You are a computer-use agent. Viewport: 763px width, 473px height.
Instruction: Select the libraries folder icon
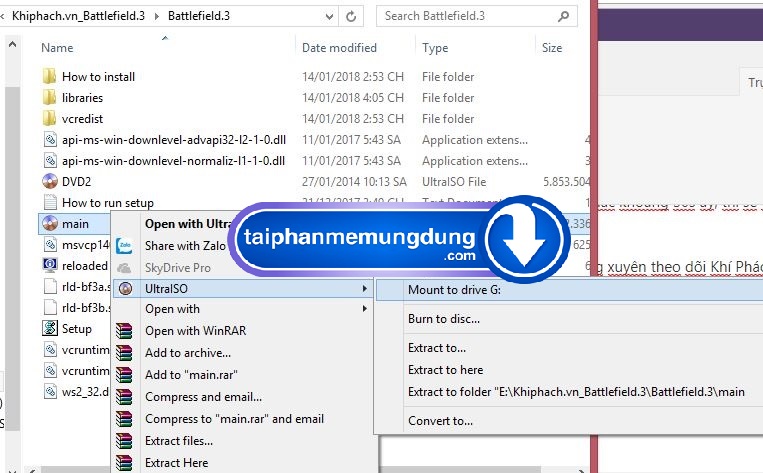49,97
